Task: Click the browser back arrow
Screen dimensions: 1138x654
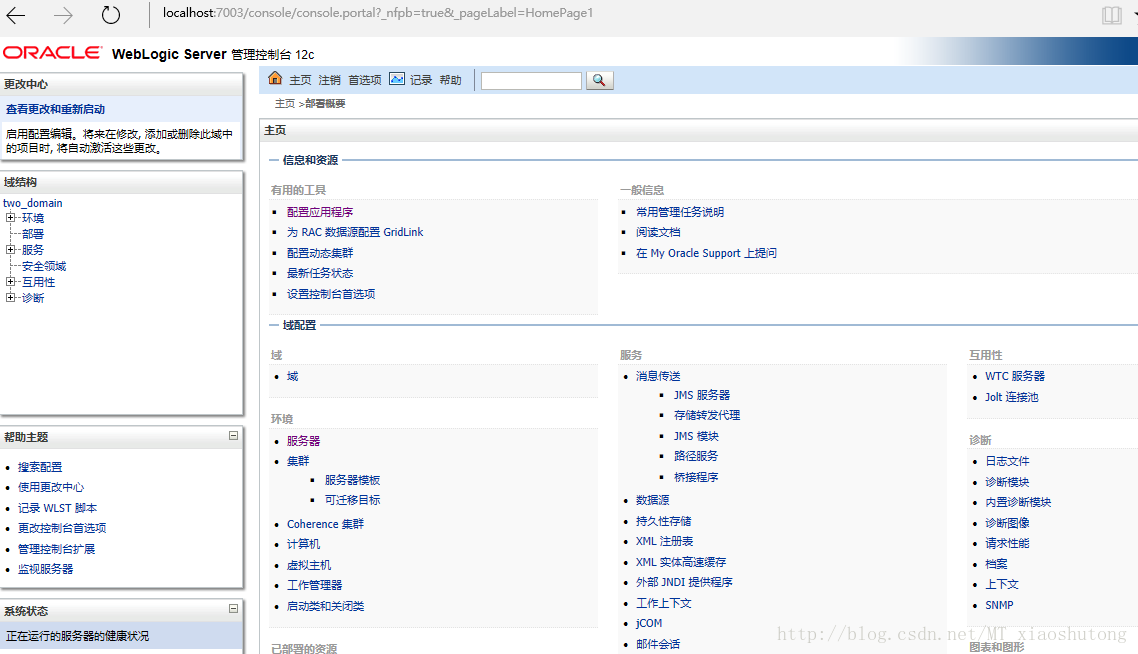Action: (16, 15)
